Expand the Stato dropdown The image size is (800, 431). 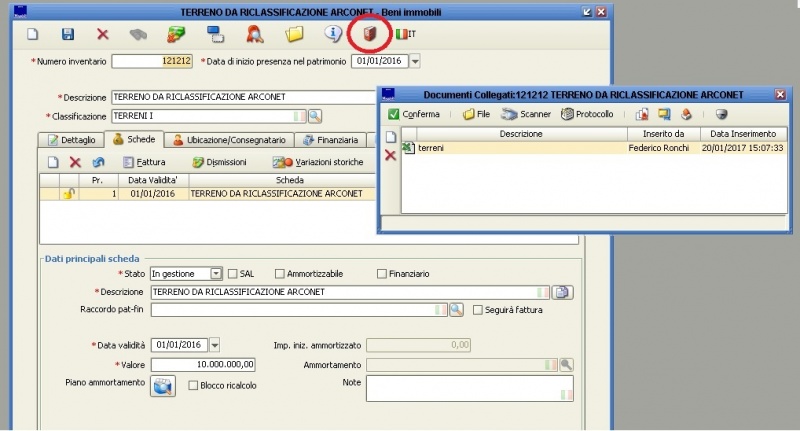pyautogui.click(x=216, y=273)
